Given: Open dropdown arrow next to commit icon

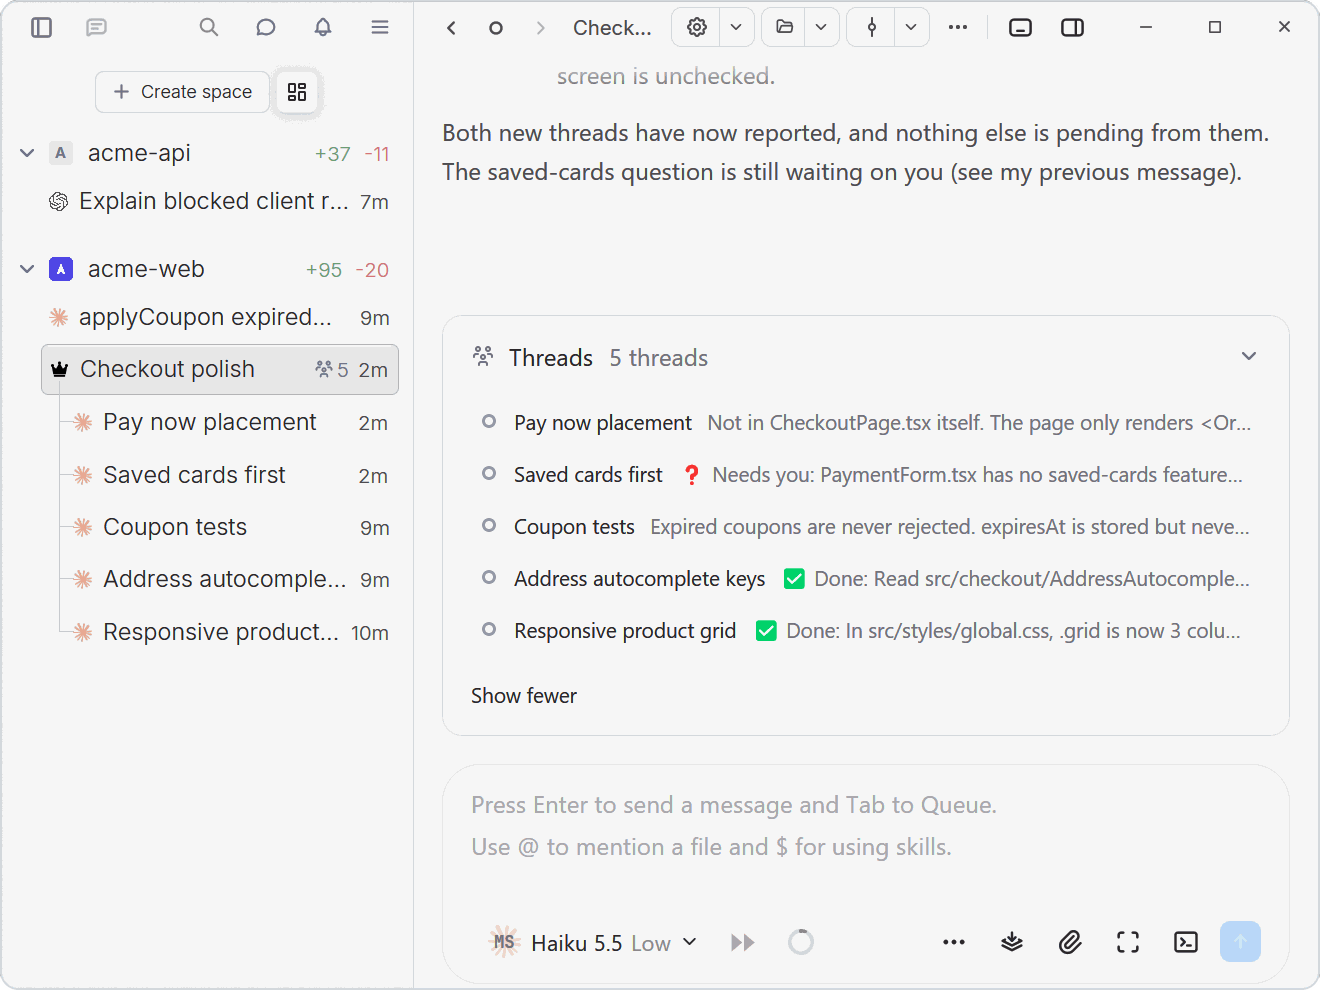Looking at the screenshot, I should [x=911, y=27].
